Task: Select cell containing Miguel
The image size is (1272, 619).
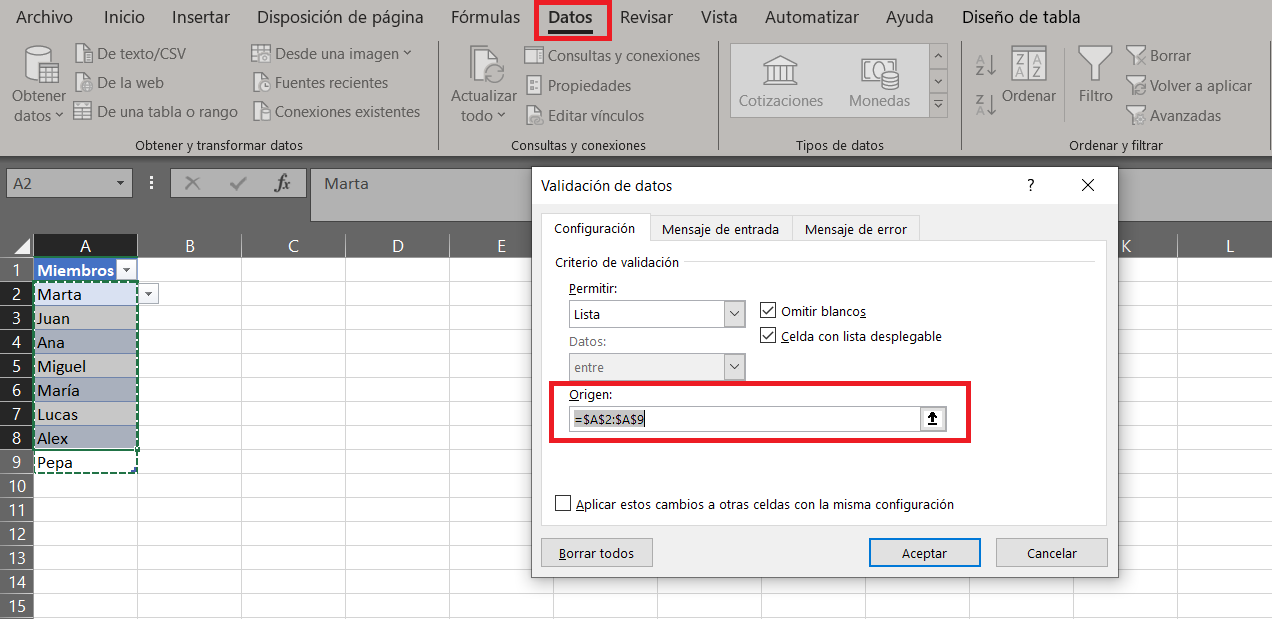Action: point(85,366)
